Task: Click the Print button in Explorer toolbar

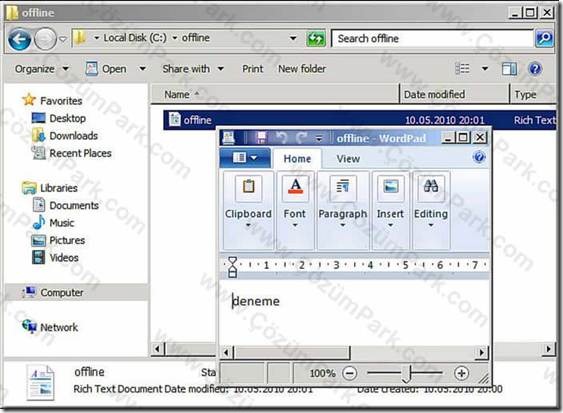Action: pyautogui.click(x=252, y=69)
